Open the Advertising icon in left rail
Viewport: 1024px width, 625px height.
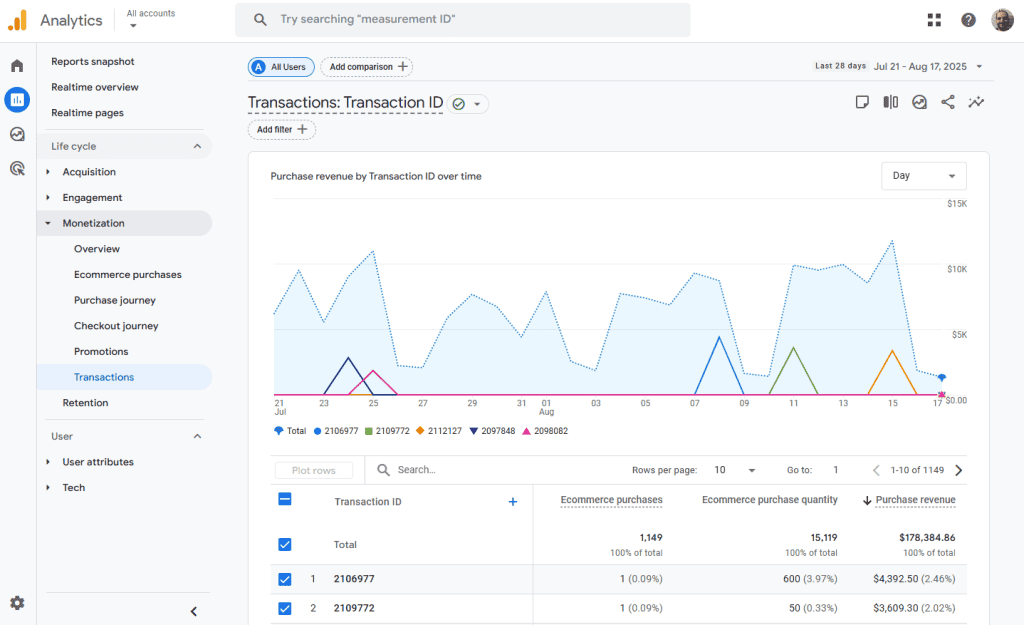(x=17, y=168)
